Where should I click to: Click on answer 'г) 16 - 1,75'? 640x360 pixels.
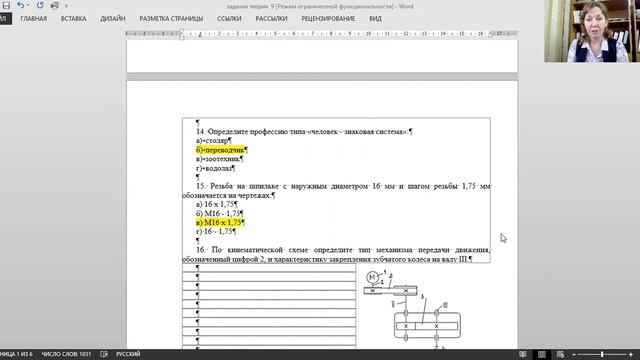214,231
